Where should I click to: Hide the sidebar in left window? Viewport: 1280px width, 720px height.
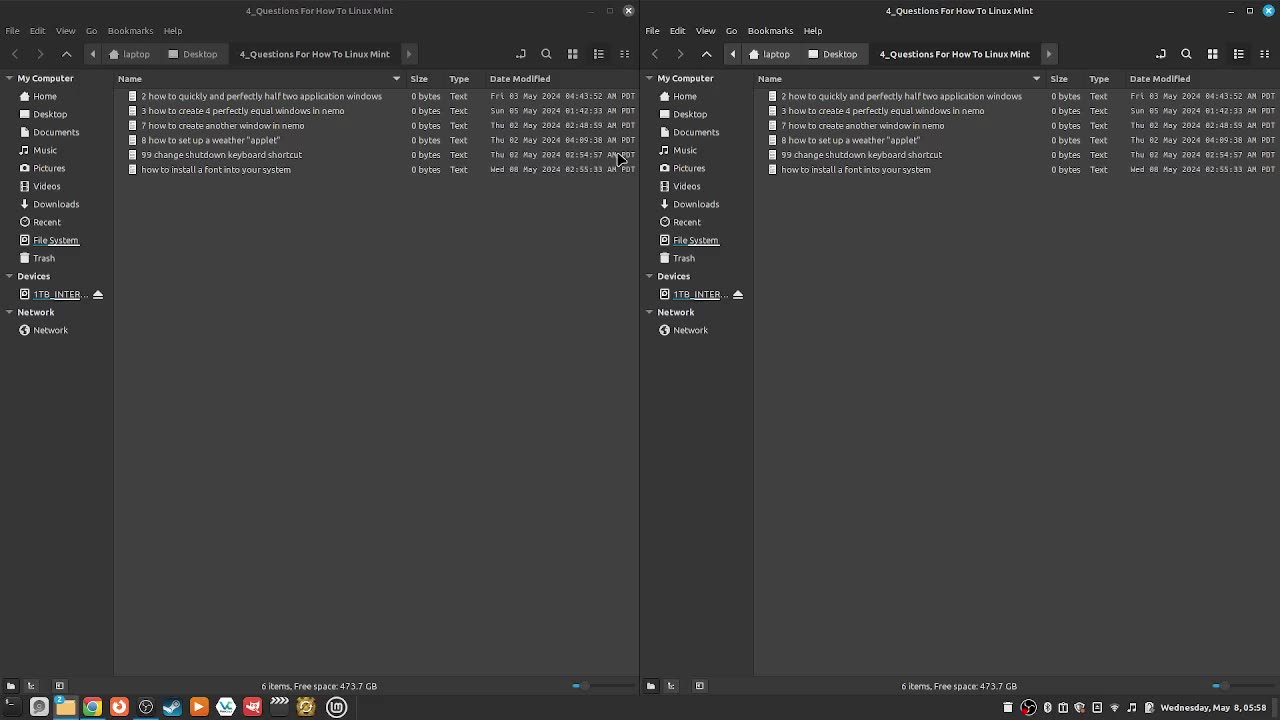[x=59, y=686]
